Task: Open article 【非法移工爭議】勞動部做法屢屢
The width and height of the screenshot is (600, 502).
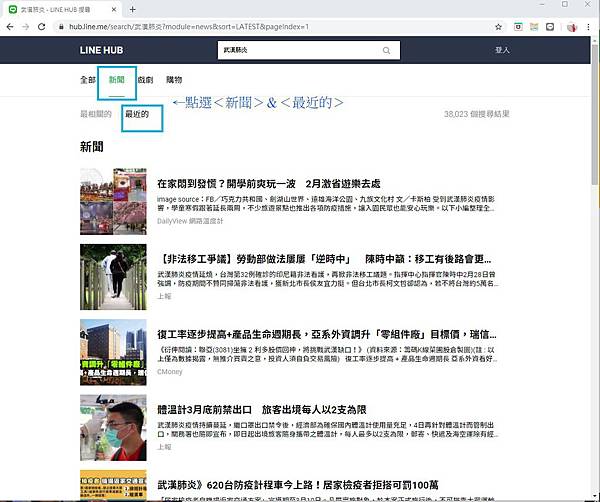Action: [x=324, y=259]
